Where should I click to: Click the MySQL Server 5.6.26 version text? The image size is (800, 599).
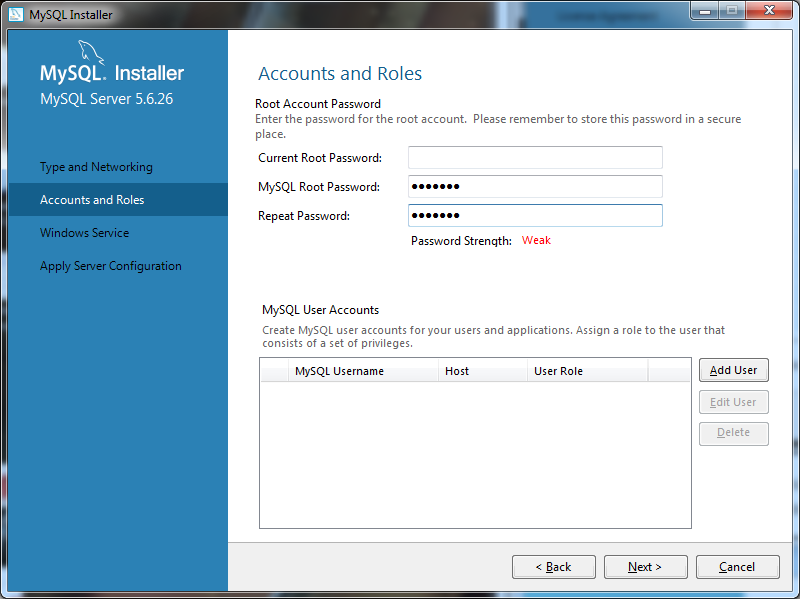[x=107, y=98]
